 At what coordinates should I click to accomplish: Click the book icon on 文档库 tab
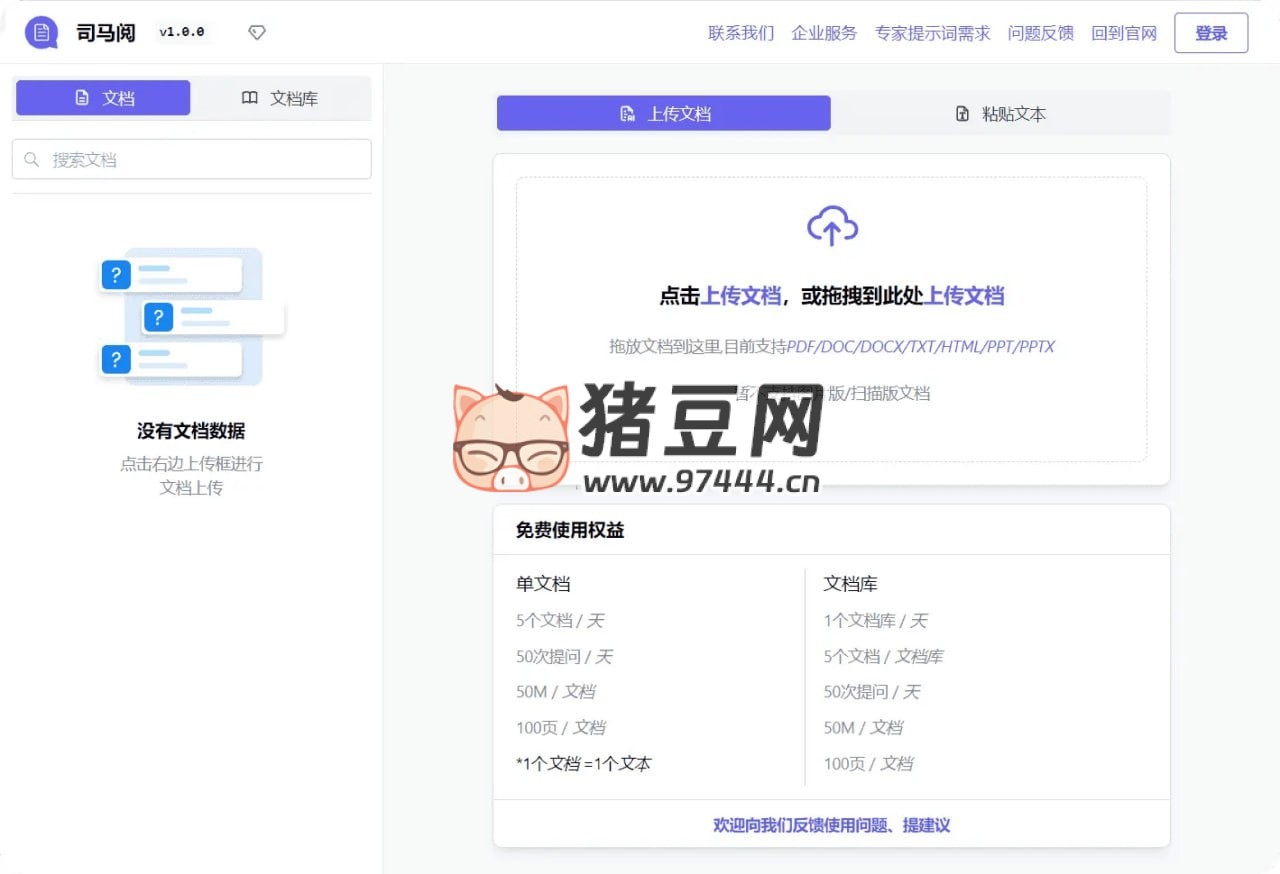pyautogui.click(x=249, y=97)
